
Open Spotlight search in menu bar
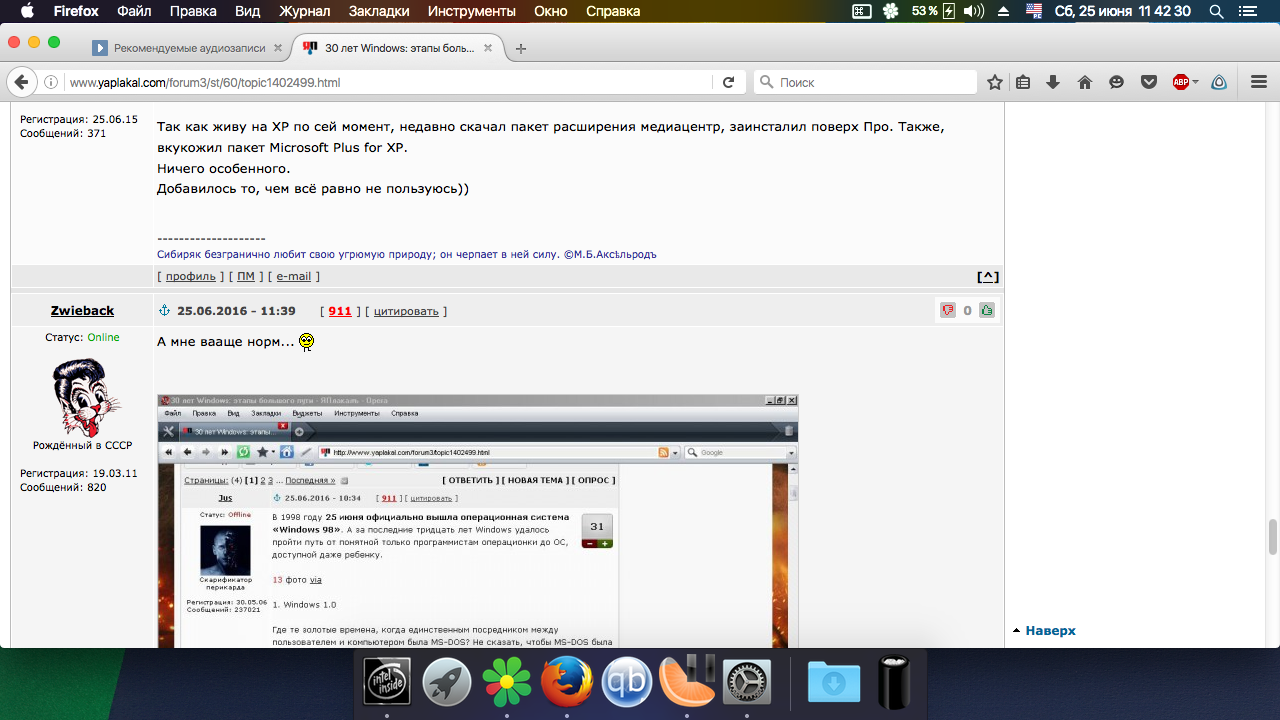click(1217, 11)
